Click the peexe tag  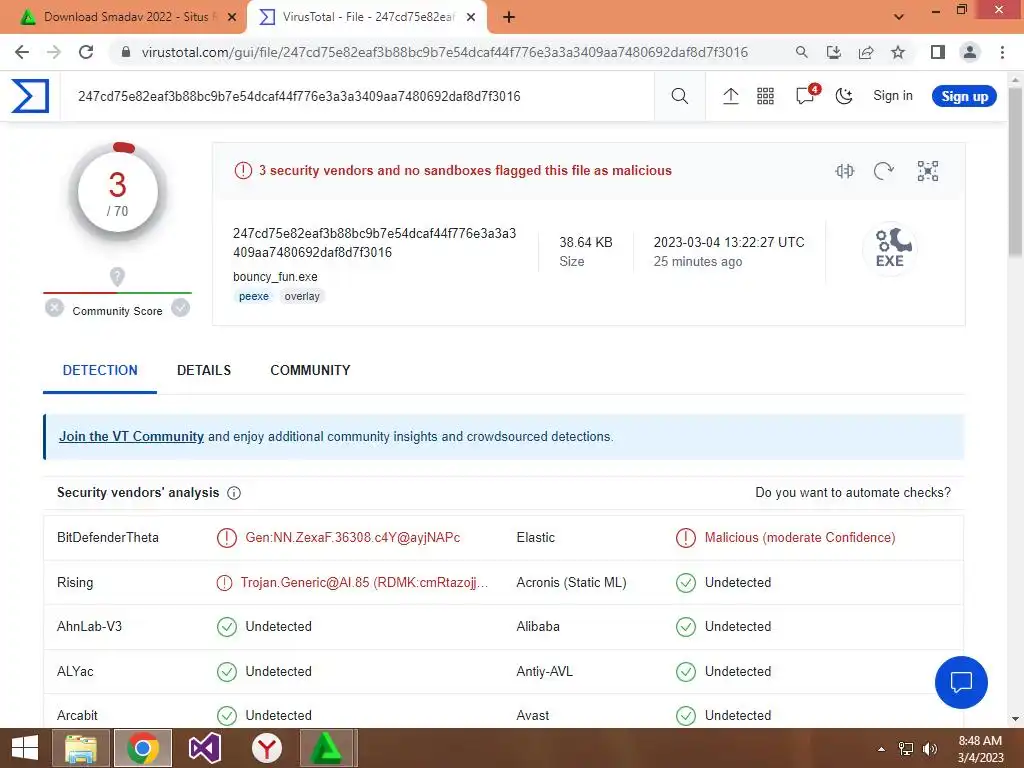point(253,296)
